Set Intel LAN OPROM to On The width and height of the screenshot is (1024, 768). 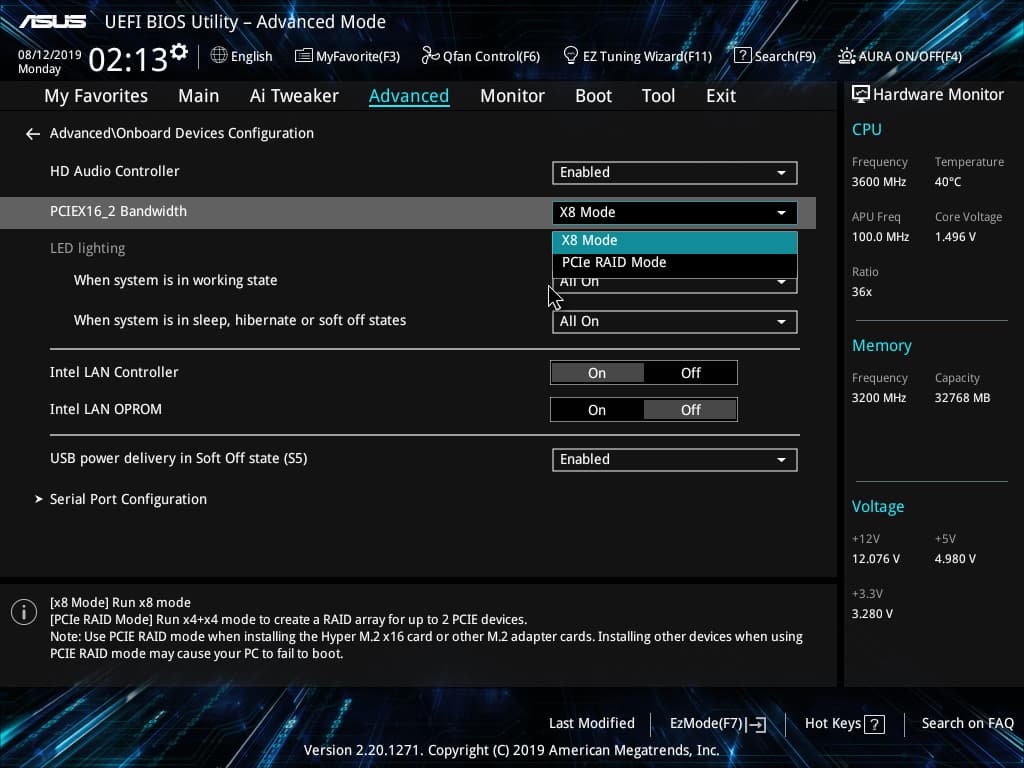pos(597,410)
